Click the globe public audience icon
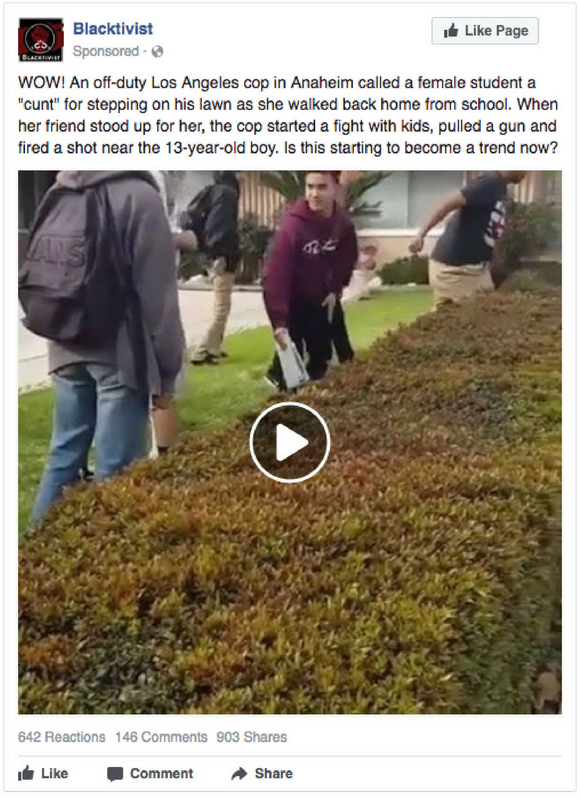This screenshot has width=580, height=800. tap(158, 52)
